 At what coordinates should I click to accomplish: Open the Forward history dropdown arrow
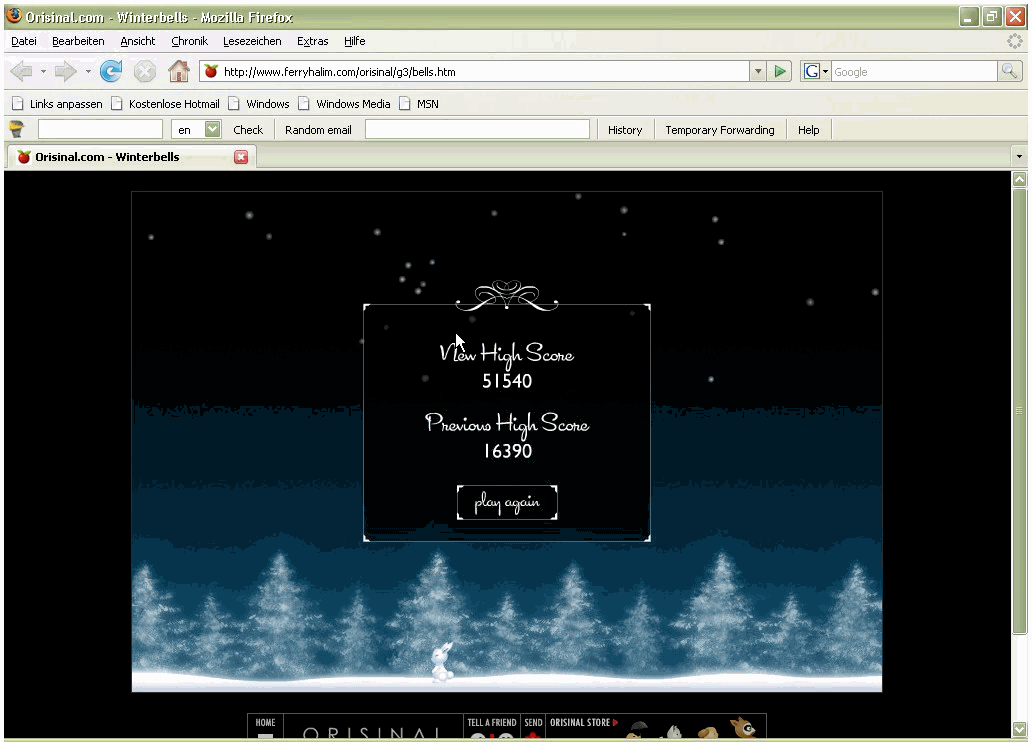pyautogui.click(x=88, y=71)
